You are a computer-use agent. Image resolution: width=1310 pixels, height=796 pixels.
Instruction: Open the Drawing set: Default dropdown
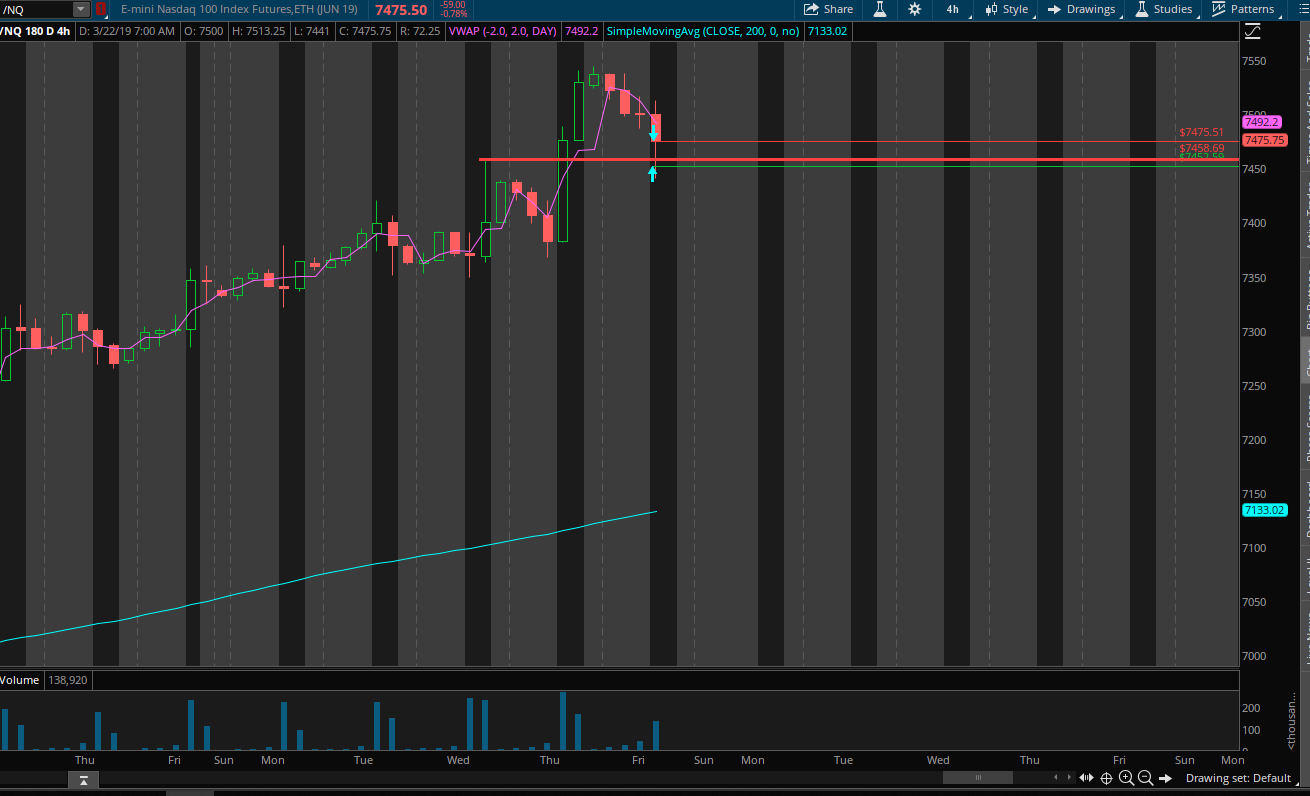[x=1240, y=778]
